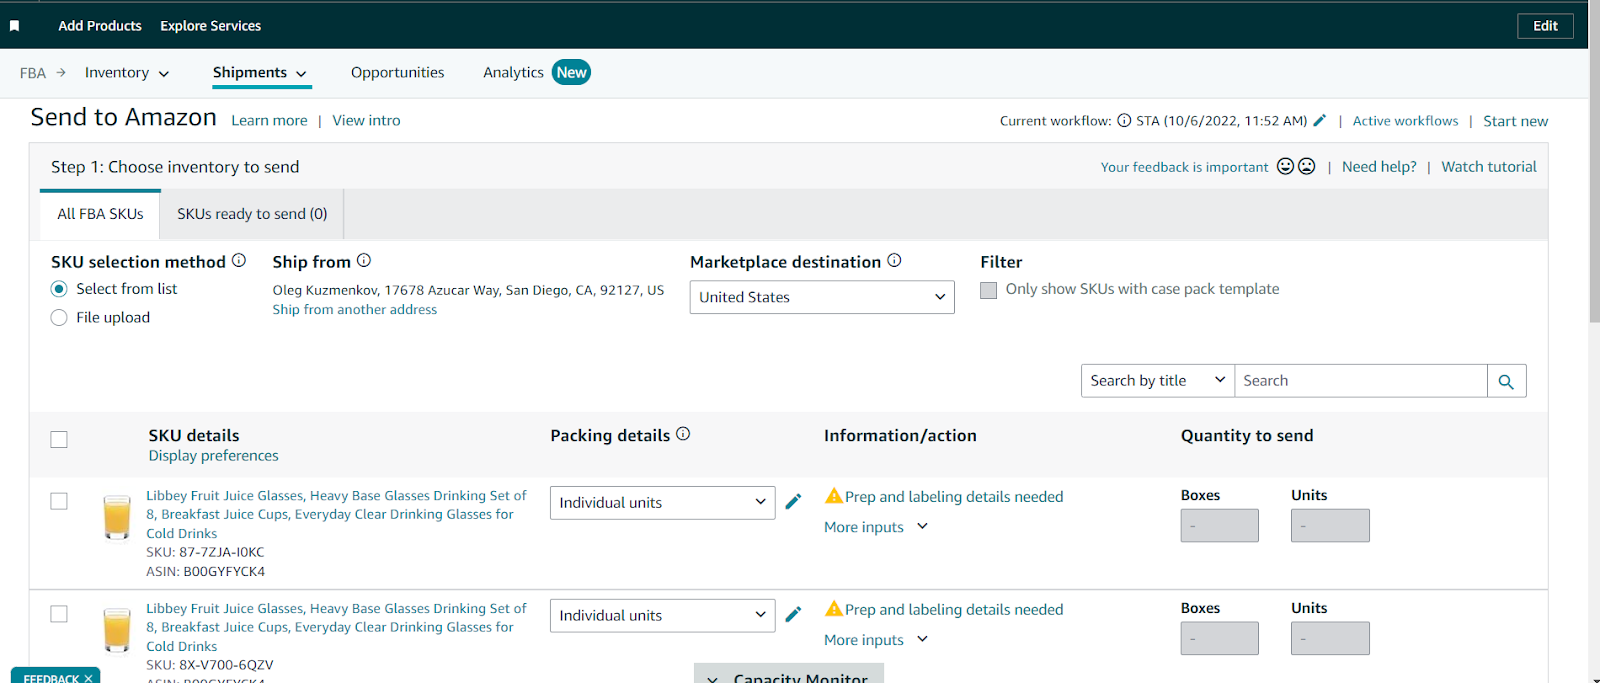Open the 'Learn more' link
The image size is (1600, 683).
(269, 121)
